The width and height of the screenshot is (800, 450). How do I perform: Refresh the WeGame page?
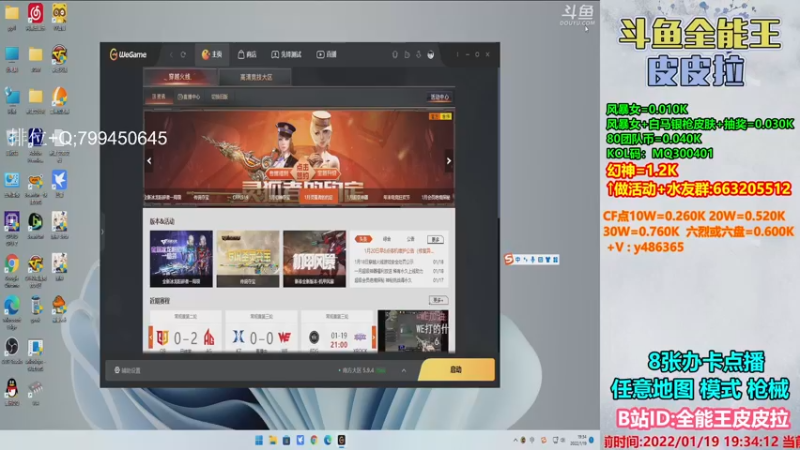click(x=183, y=55)
